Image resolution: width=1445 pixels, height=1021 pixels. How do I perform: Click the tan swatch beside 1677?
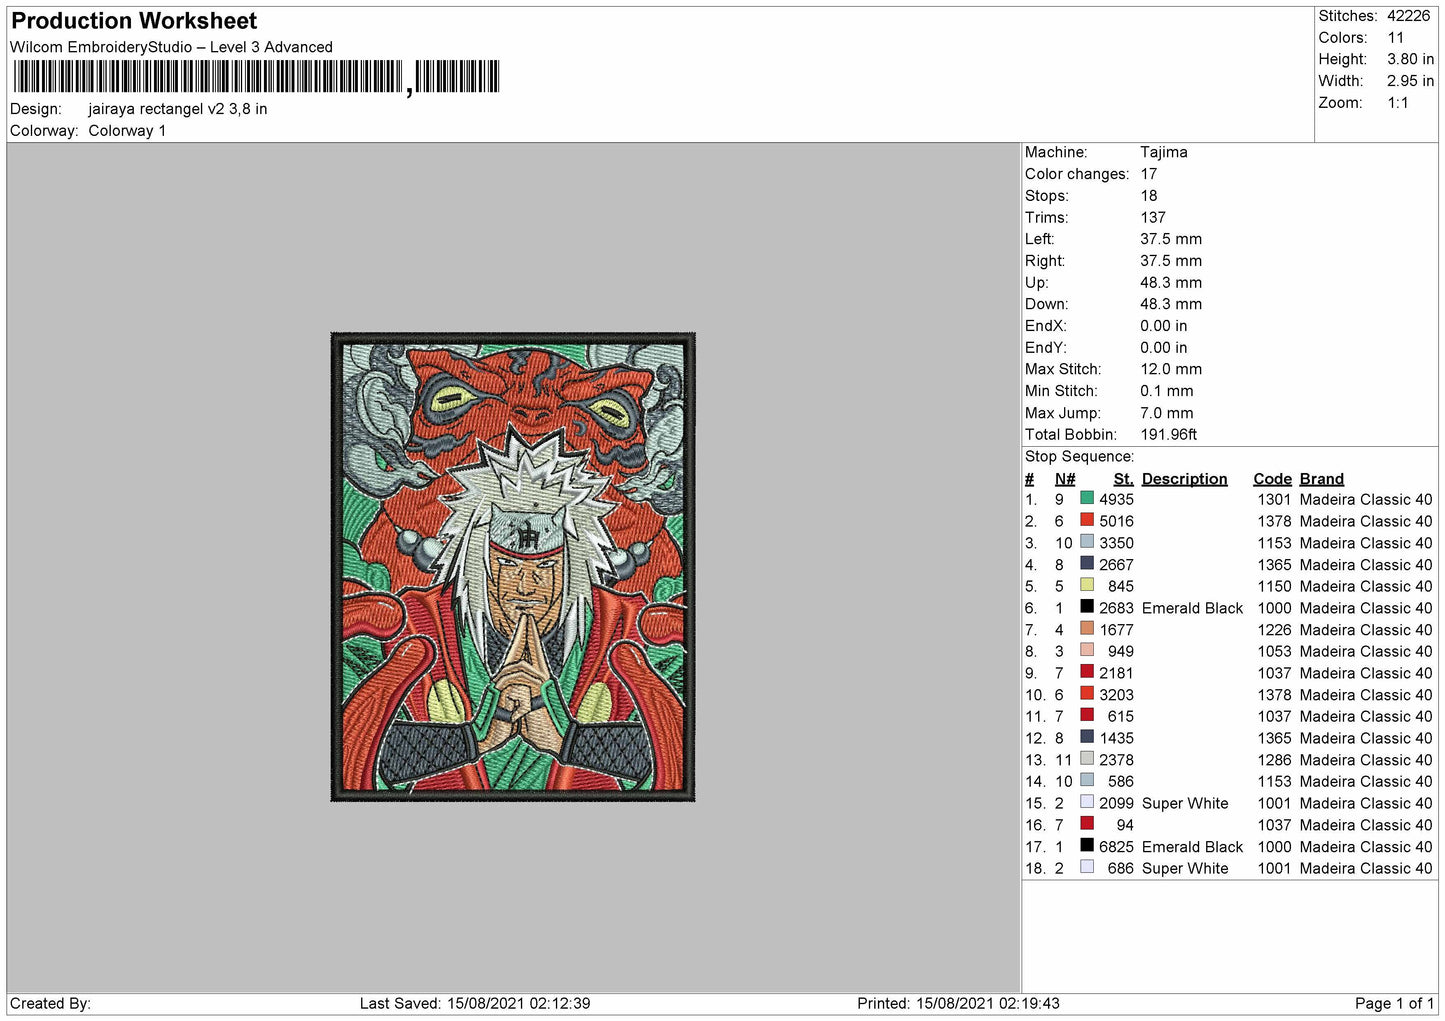(1087, 628)
